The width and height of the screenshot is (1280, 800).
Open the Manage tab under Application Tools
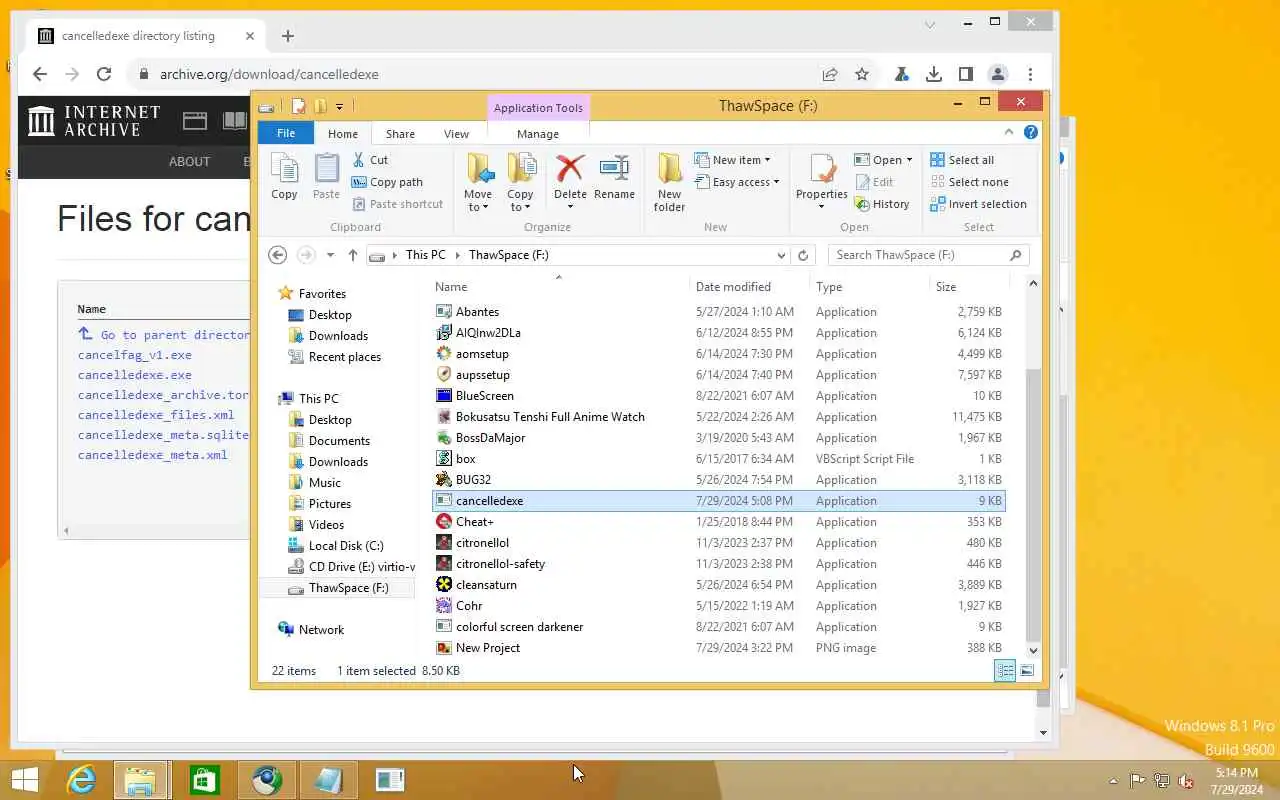538,134
